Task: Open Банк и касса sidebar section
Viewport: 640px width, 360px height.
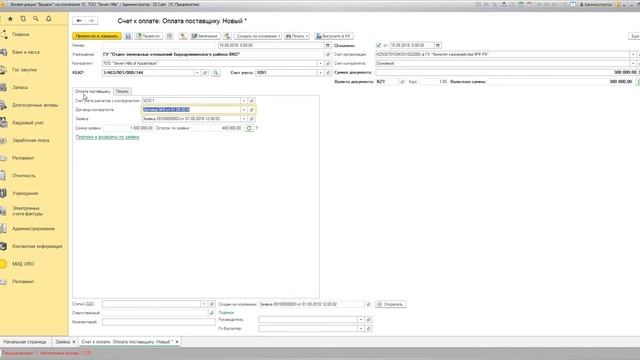Action: coord(26,52)
